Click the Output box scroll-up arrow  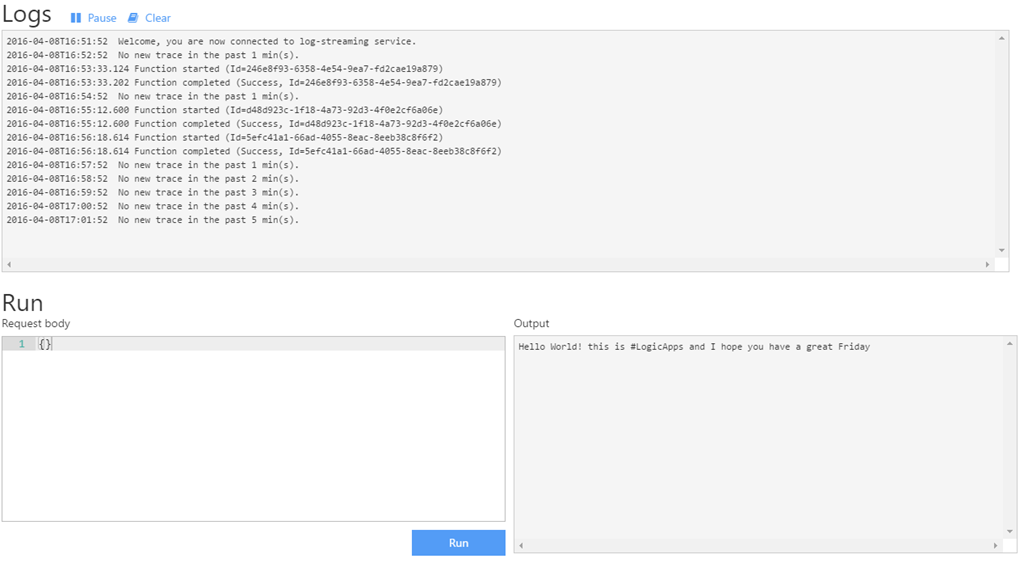[1009, 344]
